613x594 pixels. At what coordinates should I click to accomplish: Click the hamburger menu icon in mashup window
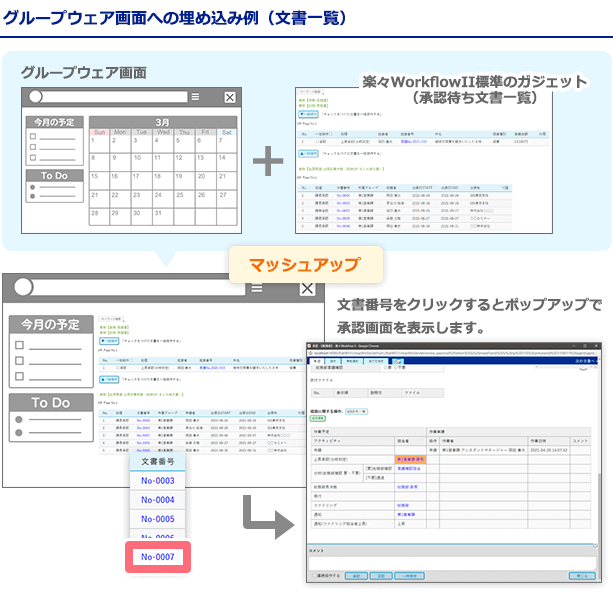(x=257, y=289)
